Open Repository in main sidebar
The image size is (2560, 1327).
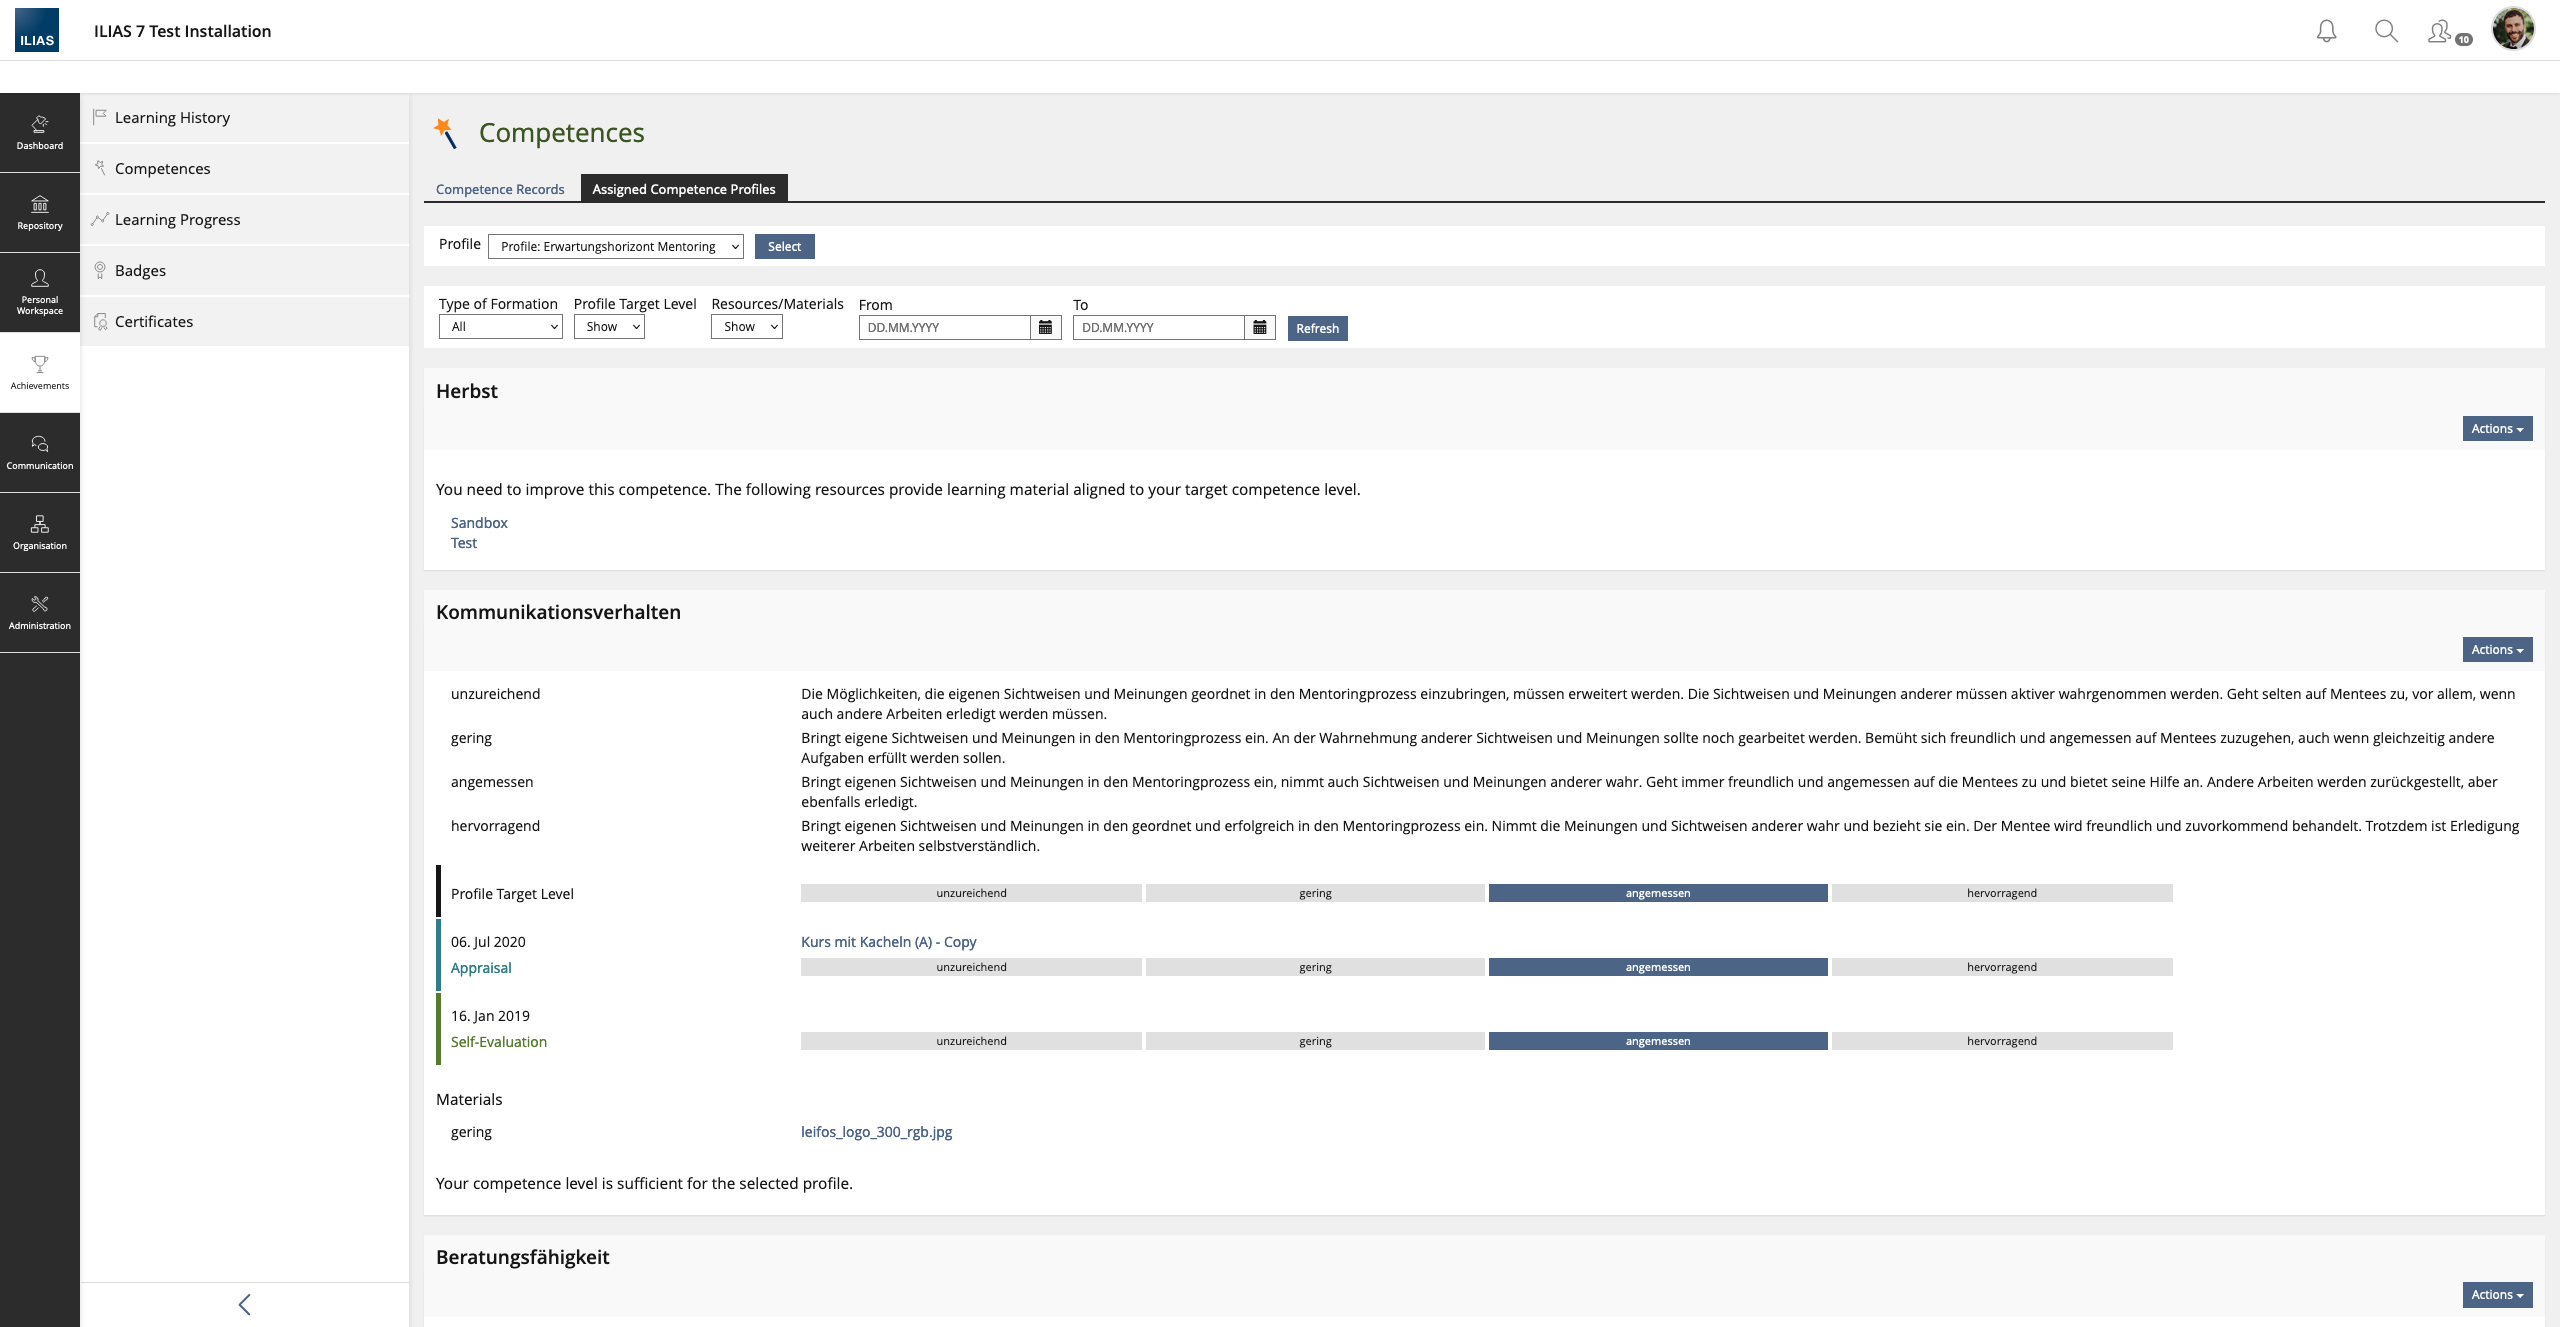tap(40, 212)
